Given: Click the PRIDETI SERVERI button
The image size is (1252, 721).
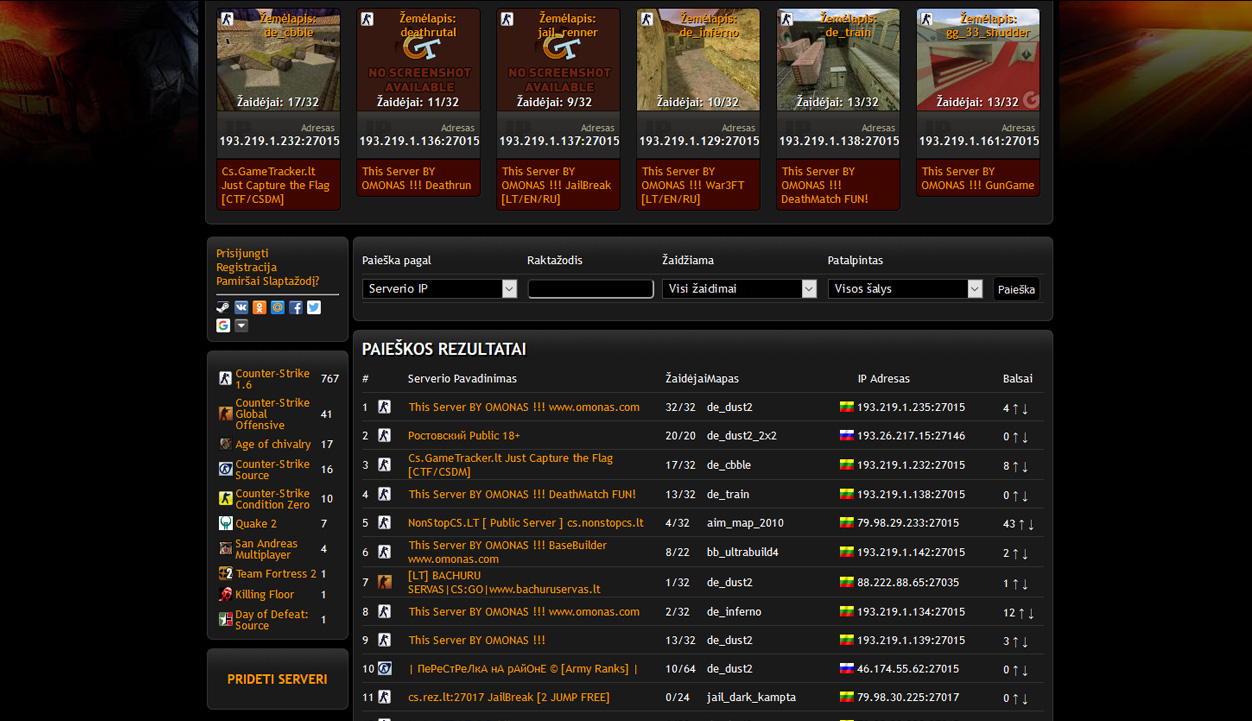Looking at the screenshot, I should coord(277,679).
